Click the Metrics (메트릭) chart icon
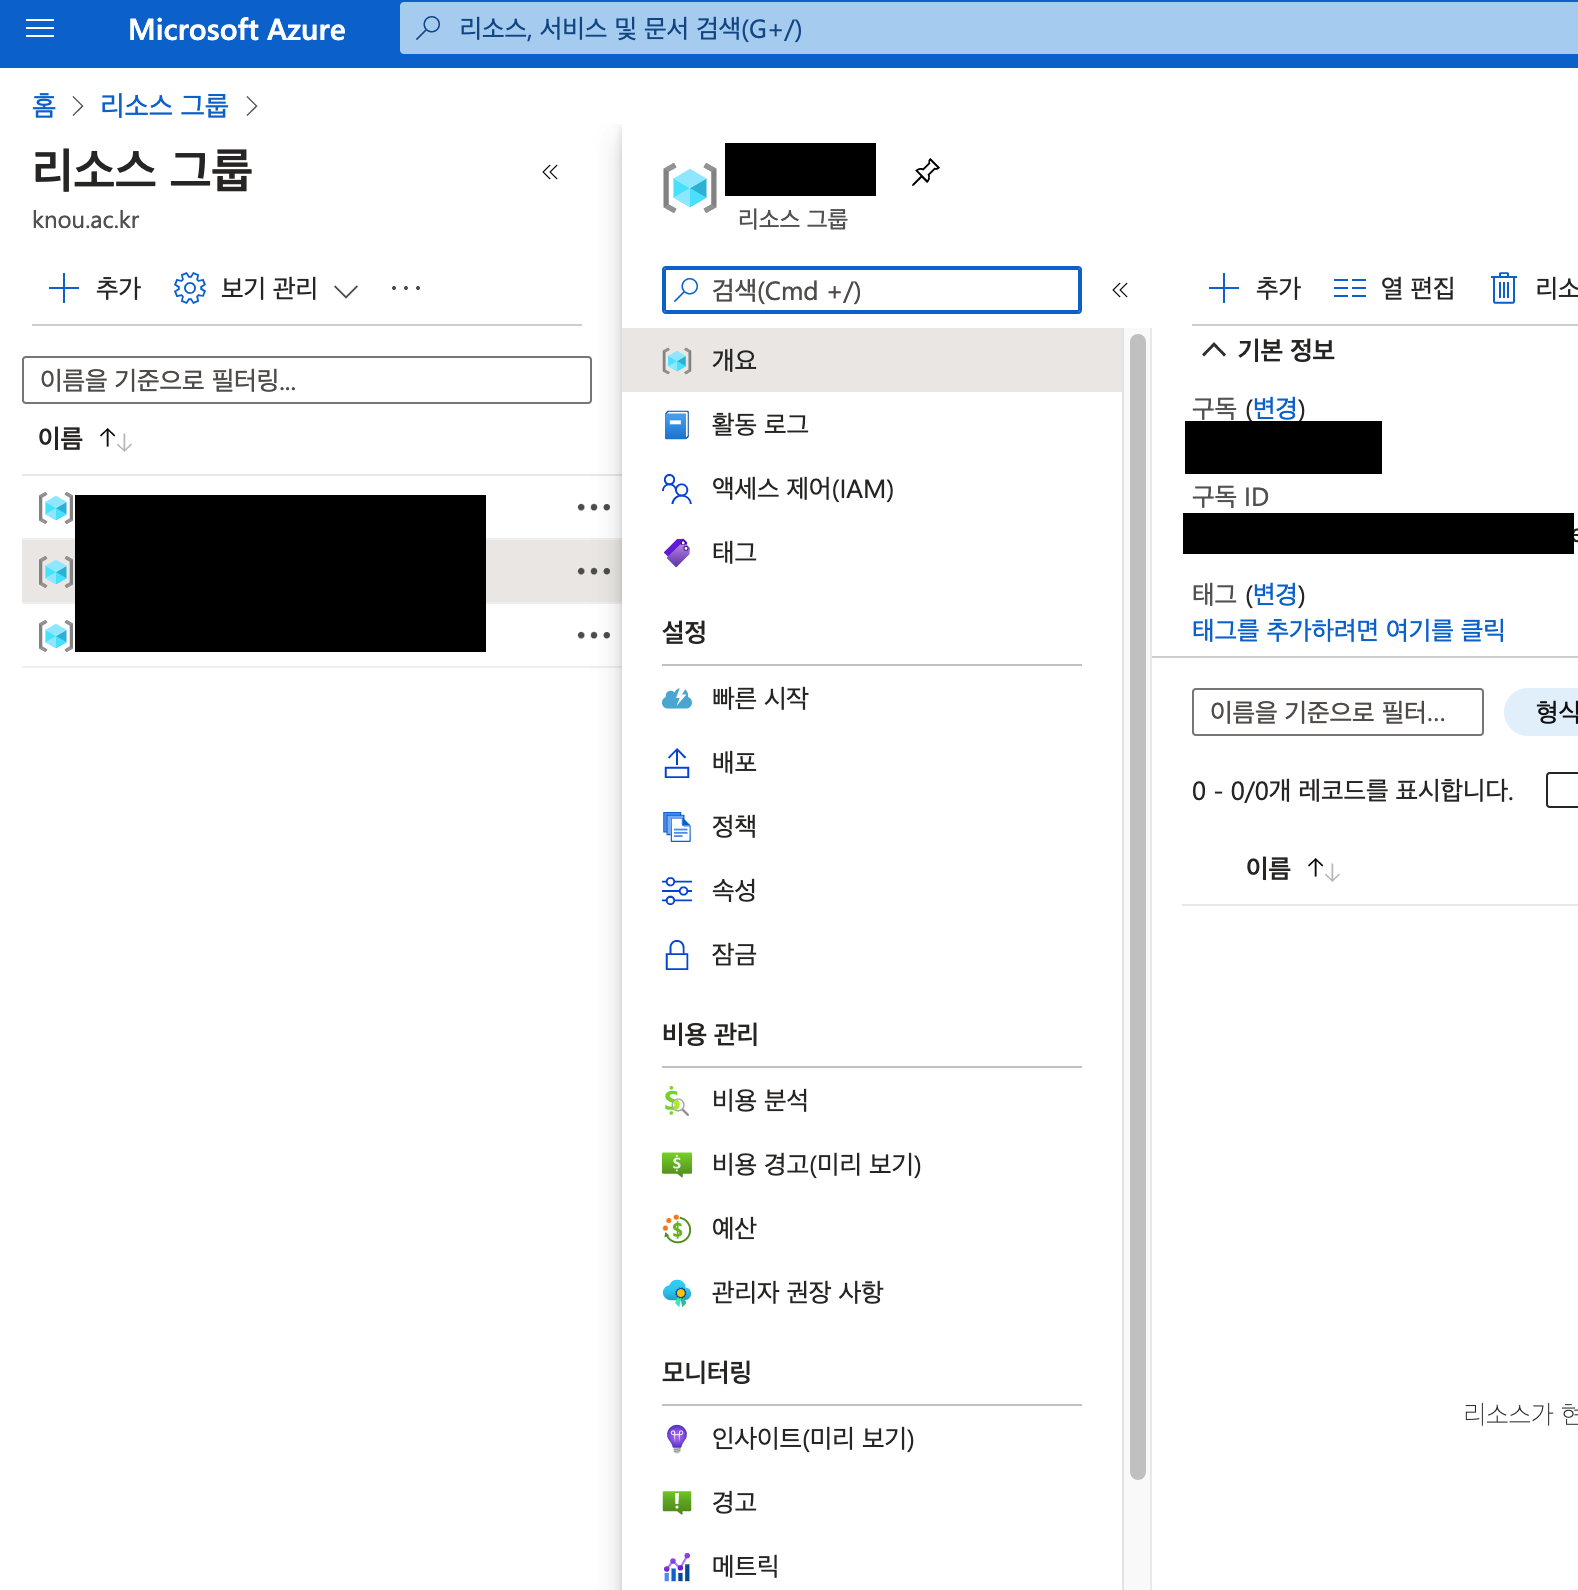Screen dimensions: 1578x1590 tap(677, 1567)
